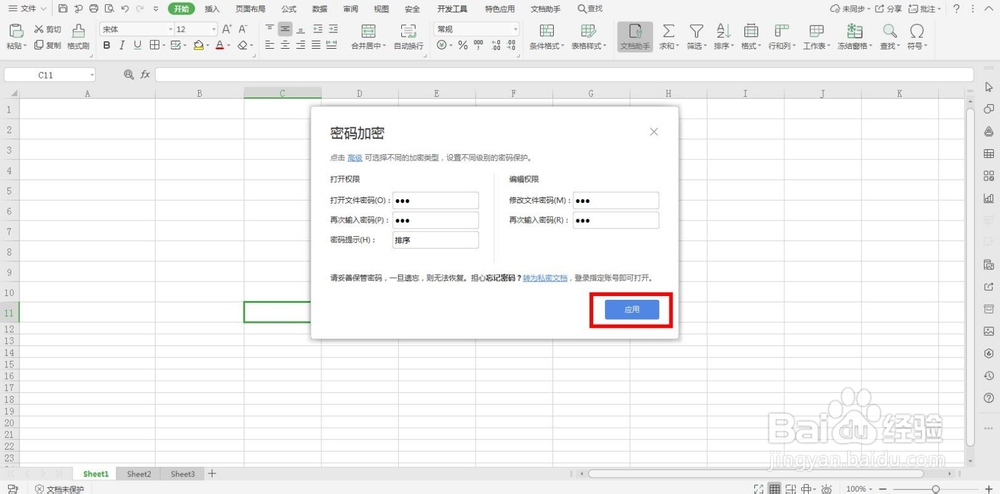Open the zoom percentage 100% dropdown
The height and width of the screenshot is (494, 1000).
(x=858, y=489)
